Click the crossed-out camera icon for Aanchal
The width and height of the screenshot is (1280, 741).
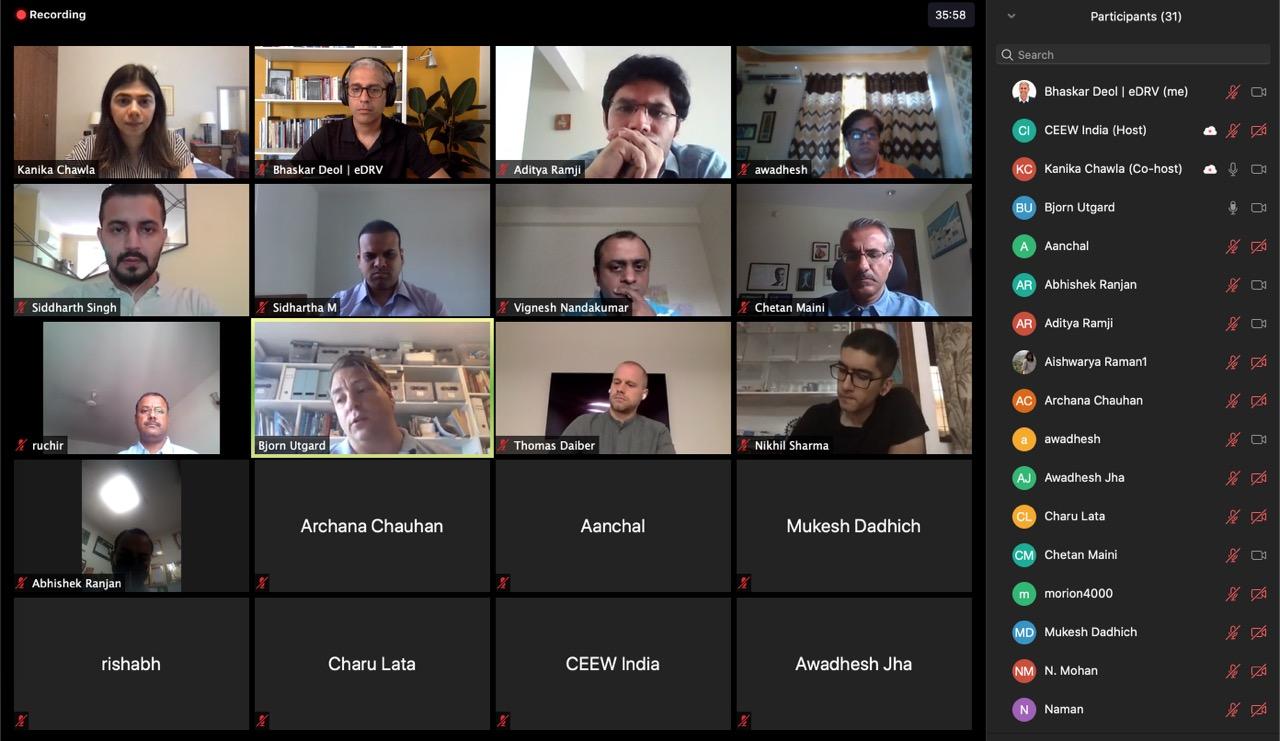click(x=1259, y=246)
